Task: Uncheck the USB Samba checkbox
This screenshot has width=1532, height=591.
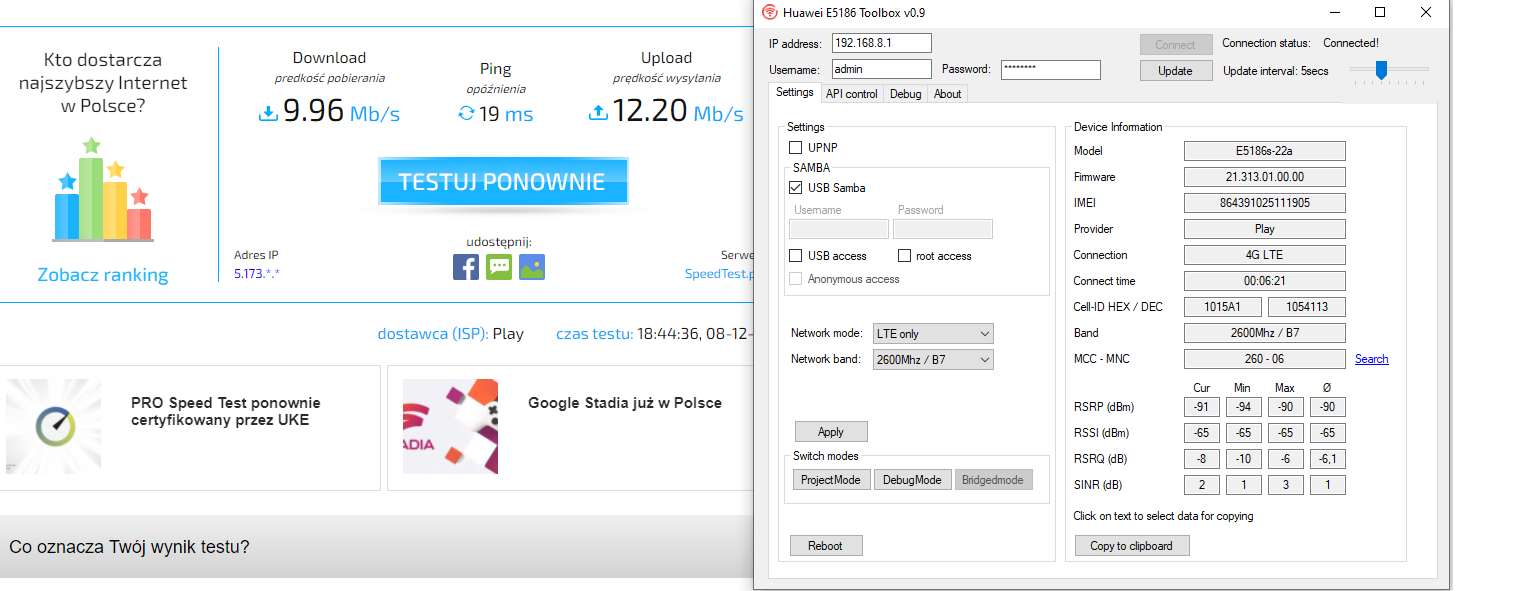Action: click(796, 188)
